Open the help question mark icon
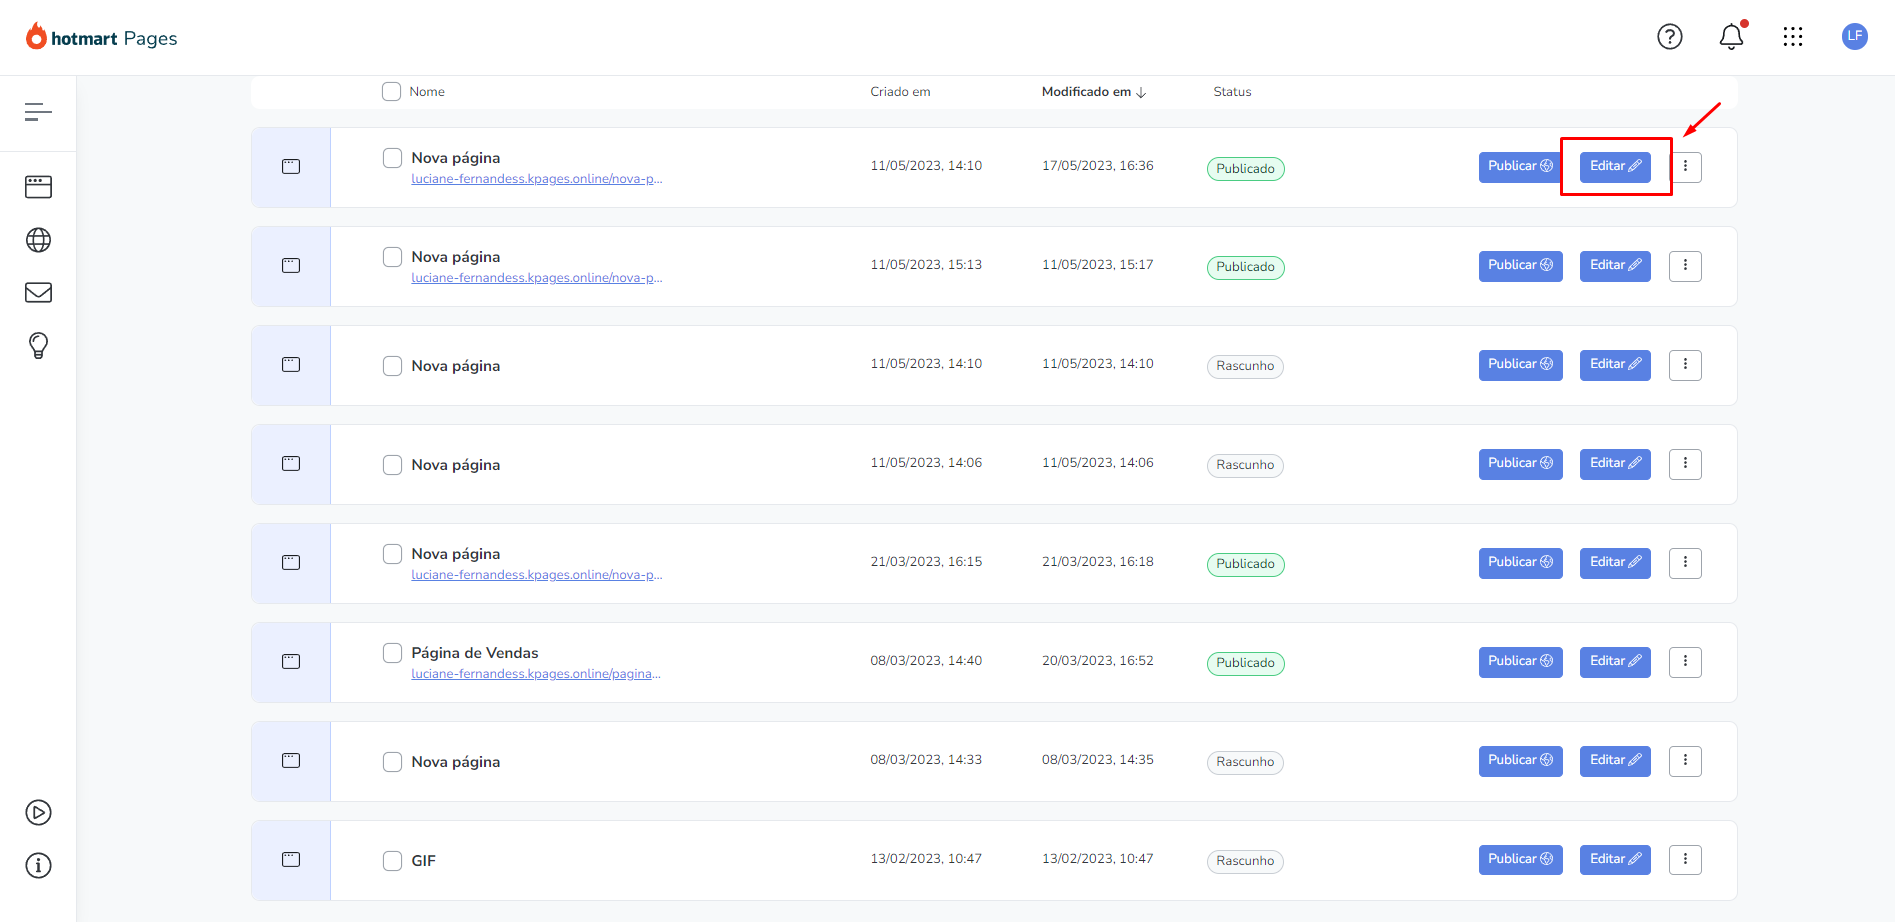This screenshot has width=1895, height=922. click(x=1669, y=37)
